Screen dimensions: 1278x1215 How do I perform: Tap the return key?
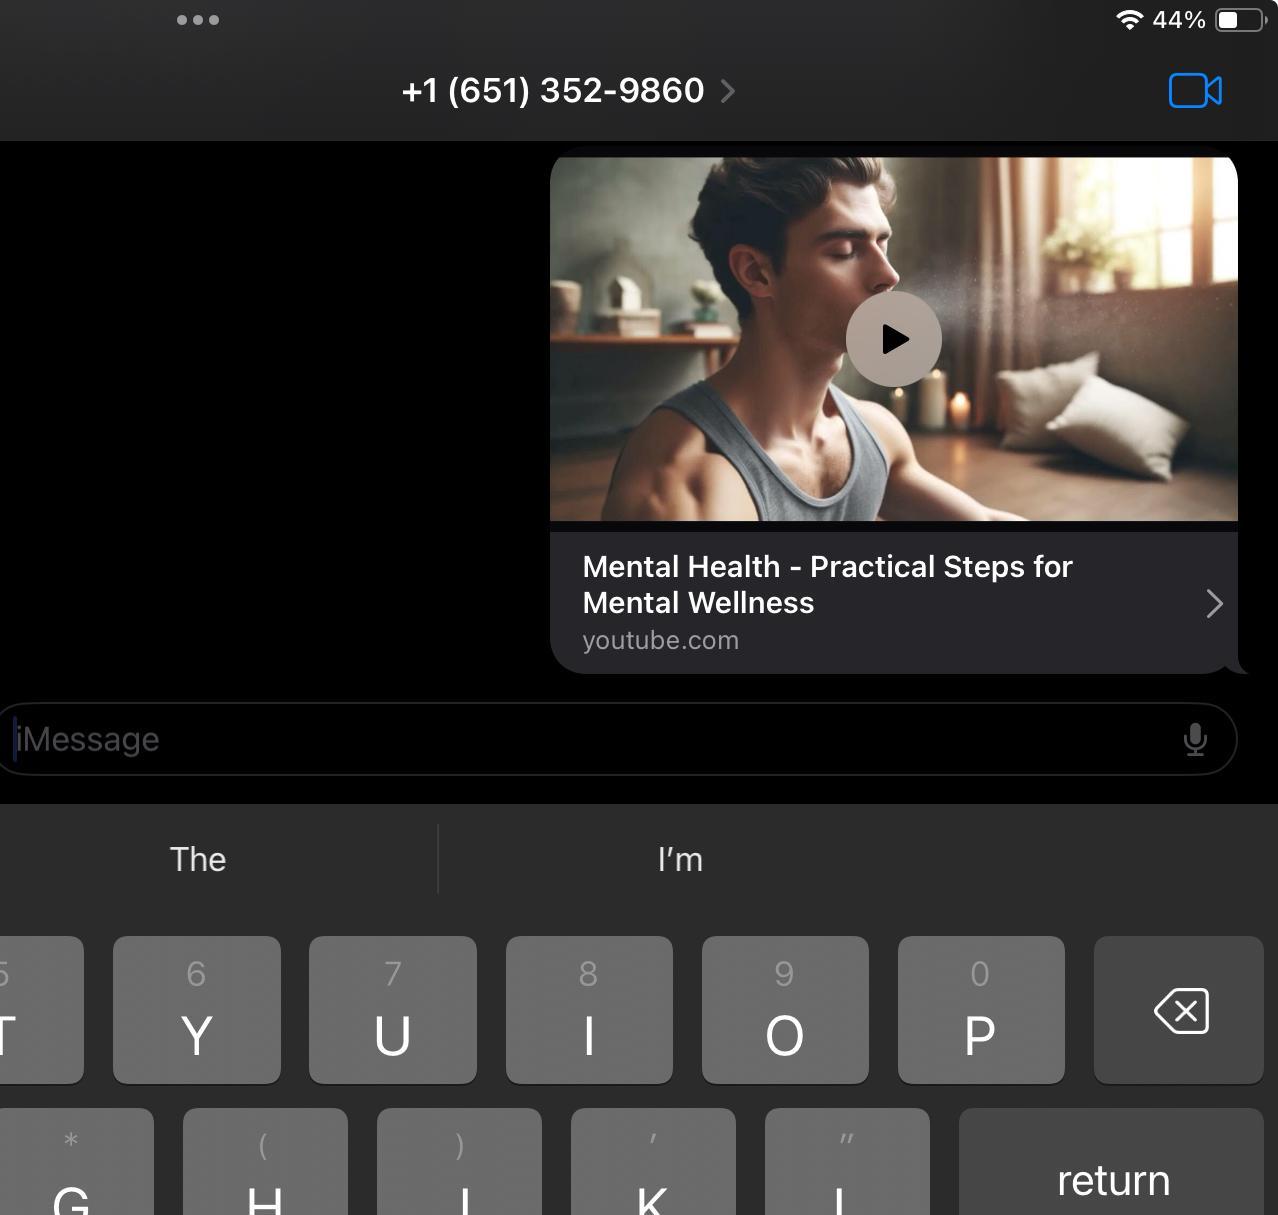[1112, 1162]
